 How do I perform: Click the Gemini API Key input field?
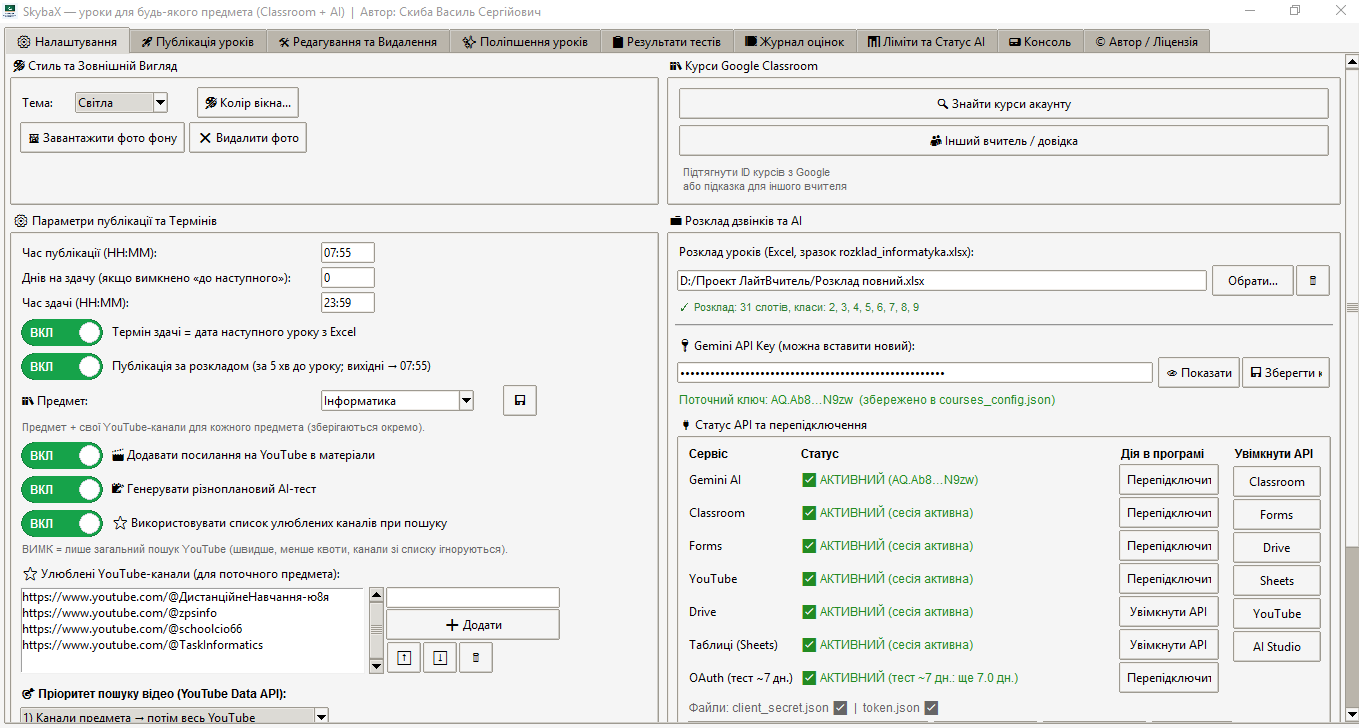(x=915, y=372)
